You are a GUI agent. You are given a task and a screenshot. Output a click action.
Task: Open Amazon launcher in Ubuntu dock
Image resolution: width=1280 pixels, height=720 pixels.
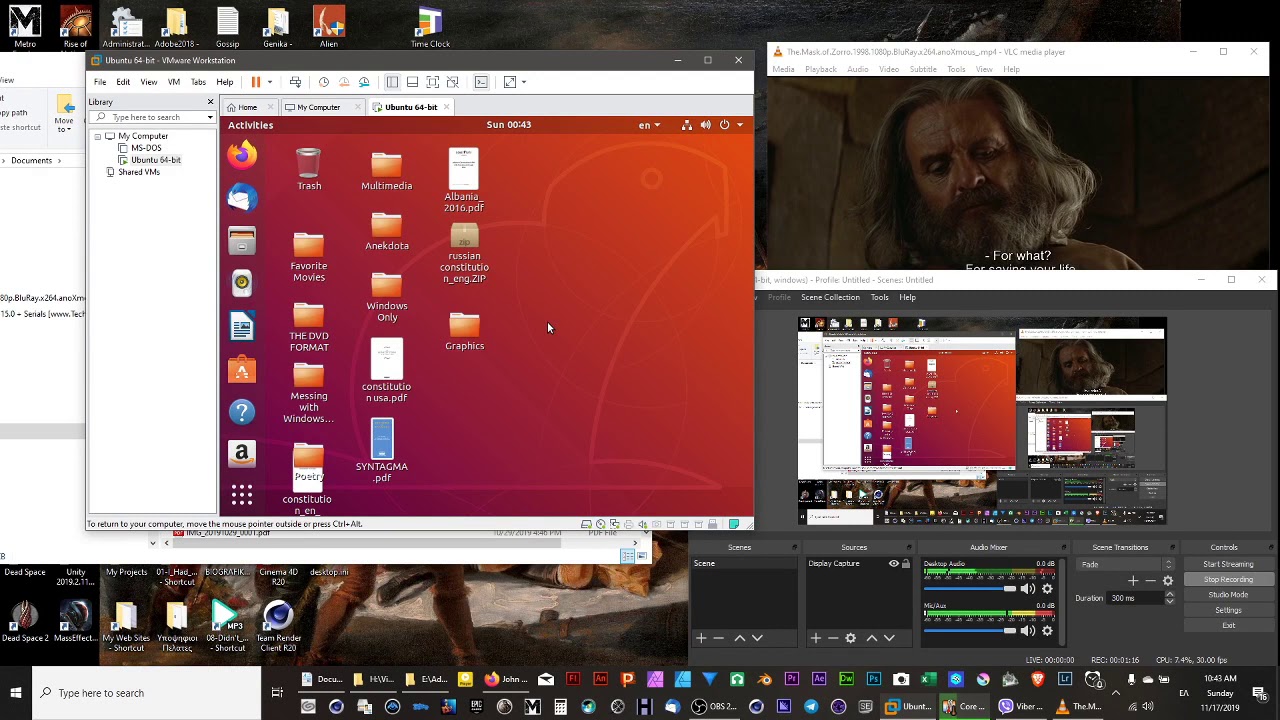241,454
